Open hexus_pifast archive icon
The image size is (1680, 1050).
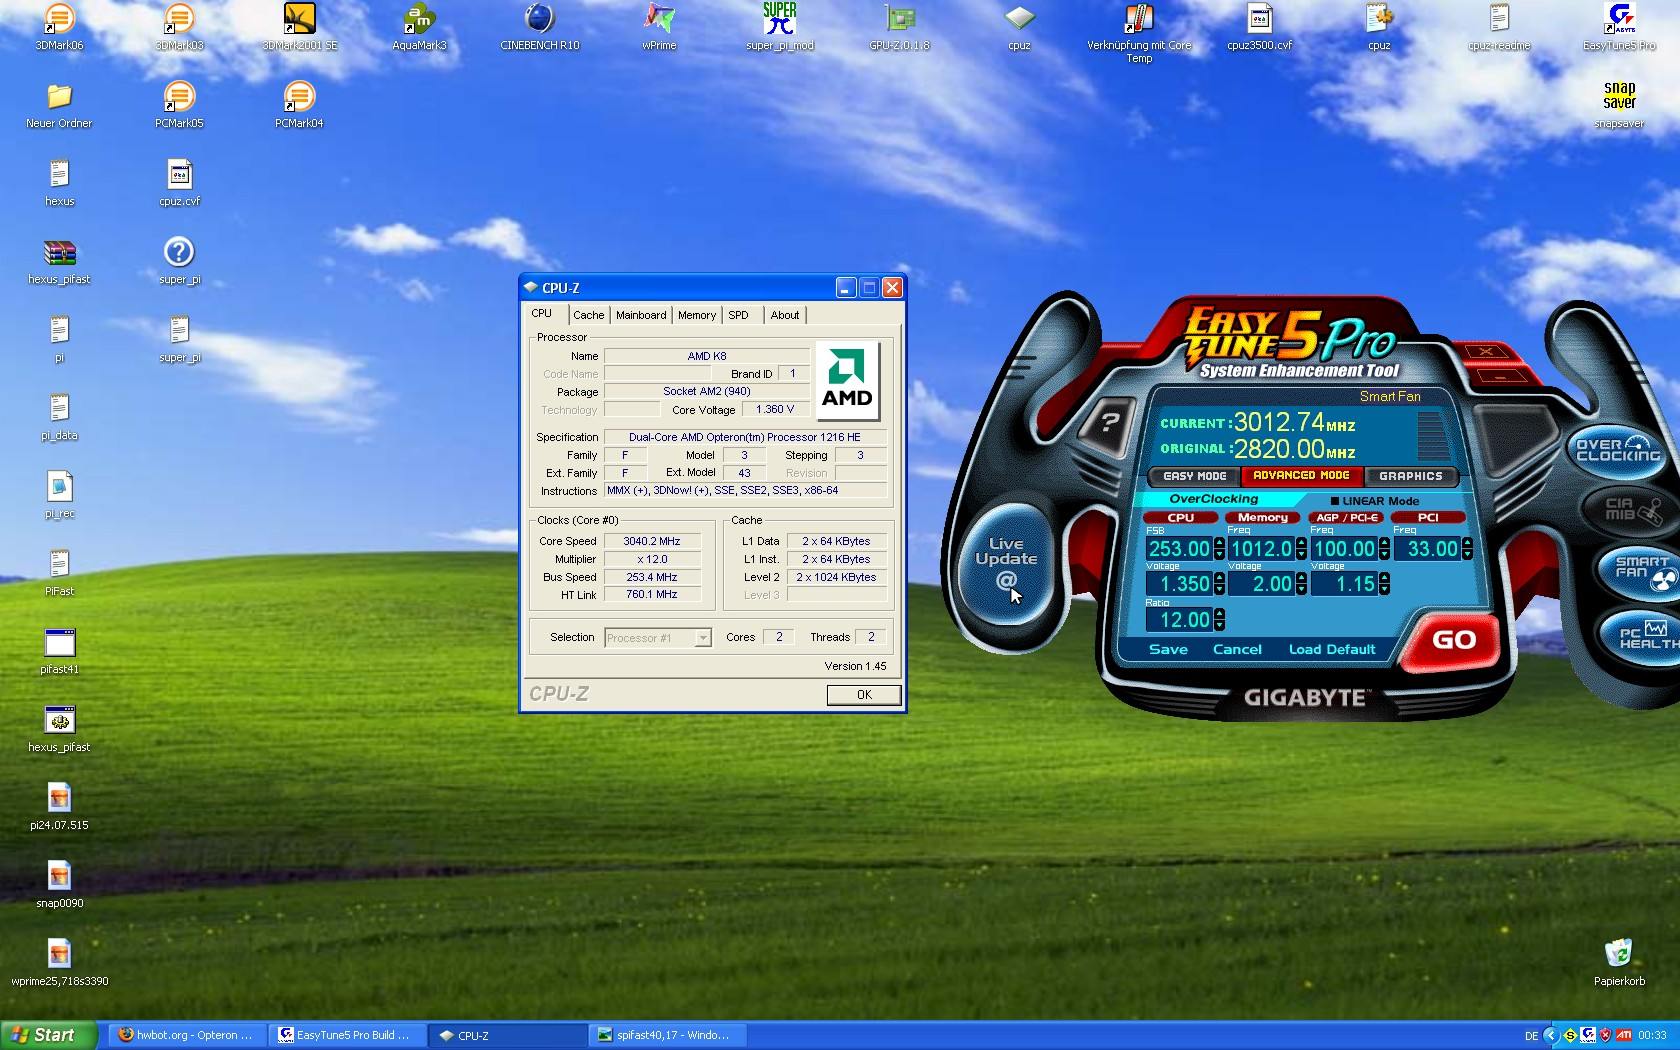click(x=59, y=261)
